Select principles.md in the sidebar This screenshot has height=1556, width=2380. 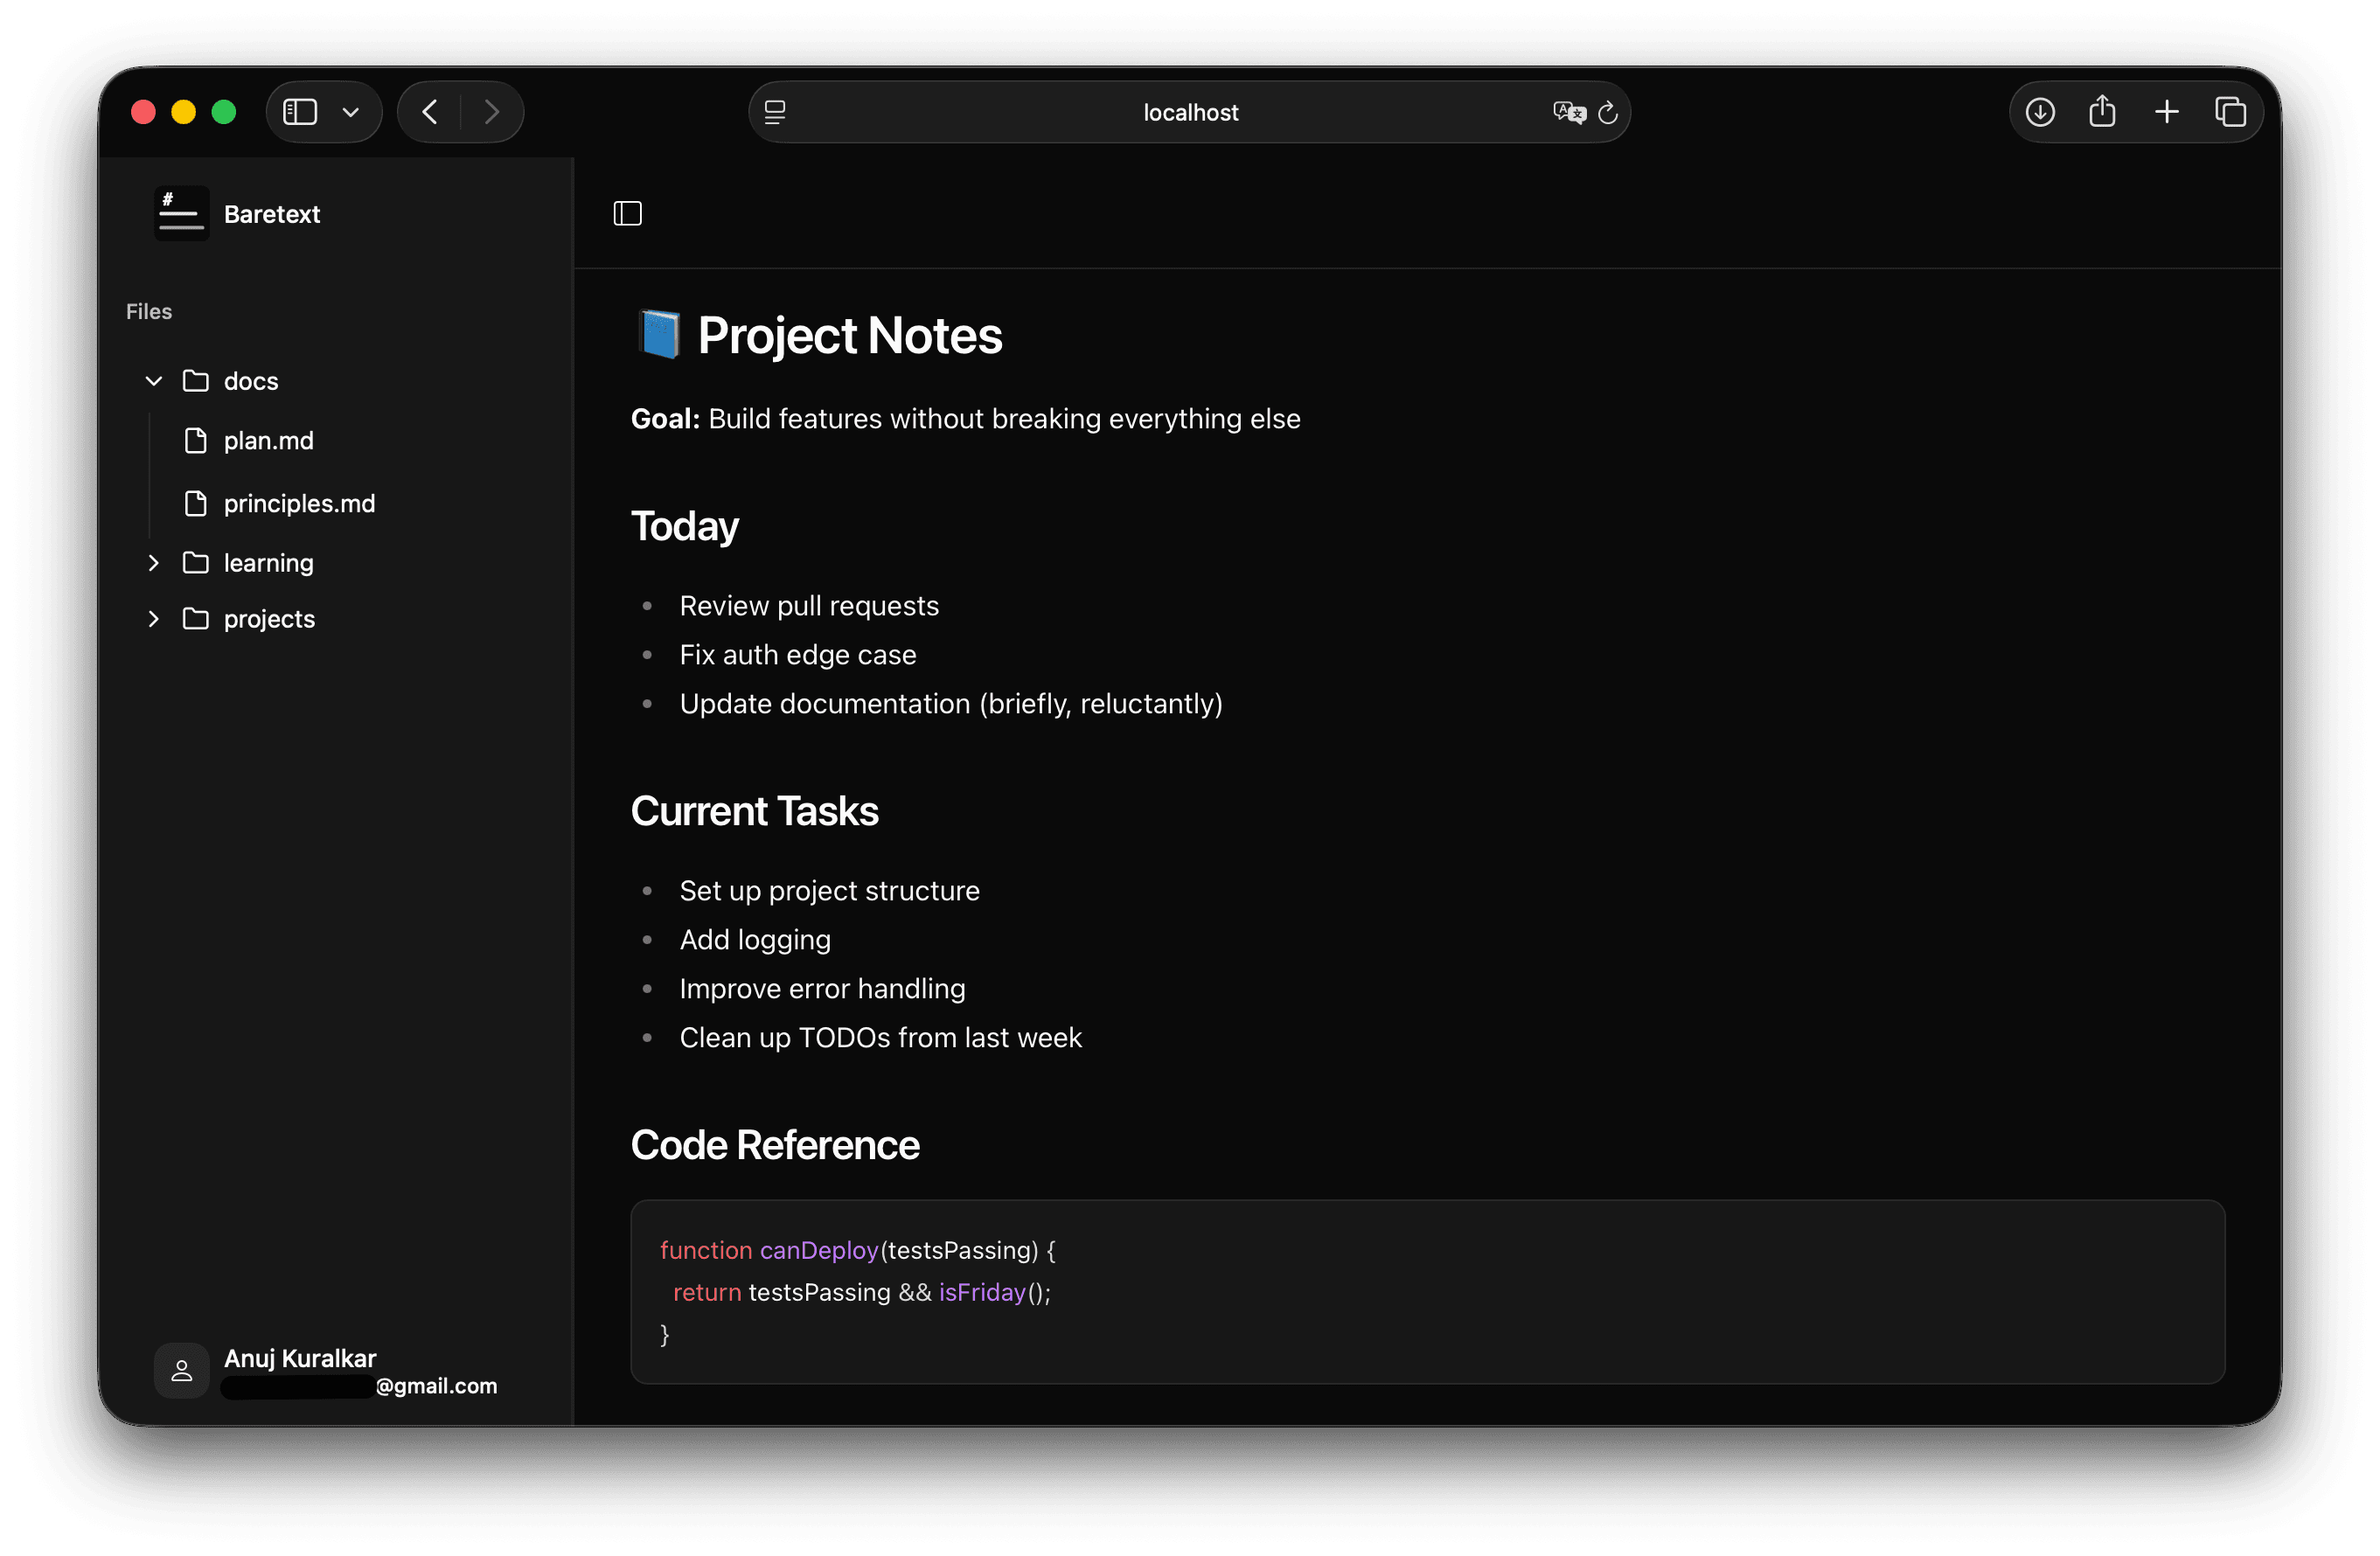point(299,503)
